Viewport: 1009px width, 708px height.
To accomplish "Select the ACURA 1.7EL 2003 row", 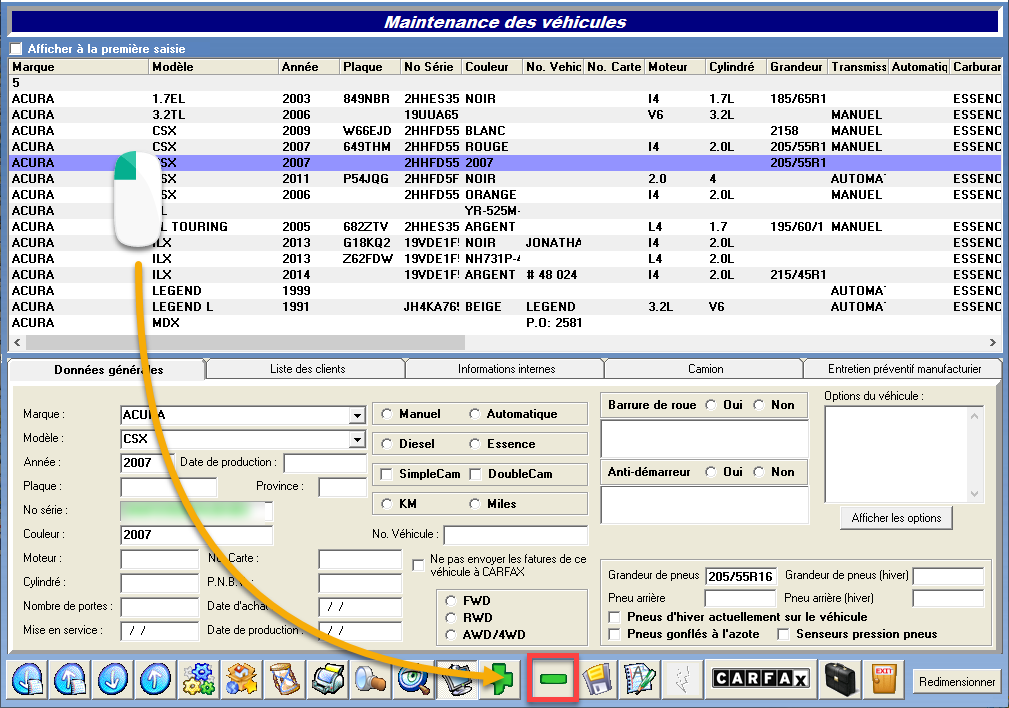I will [x=505, y=98].
